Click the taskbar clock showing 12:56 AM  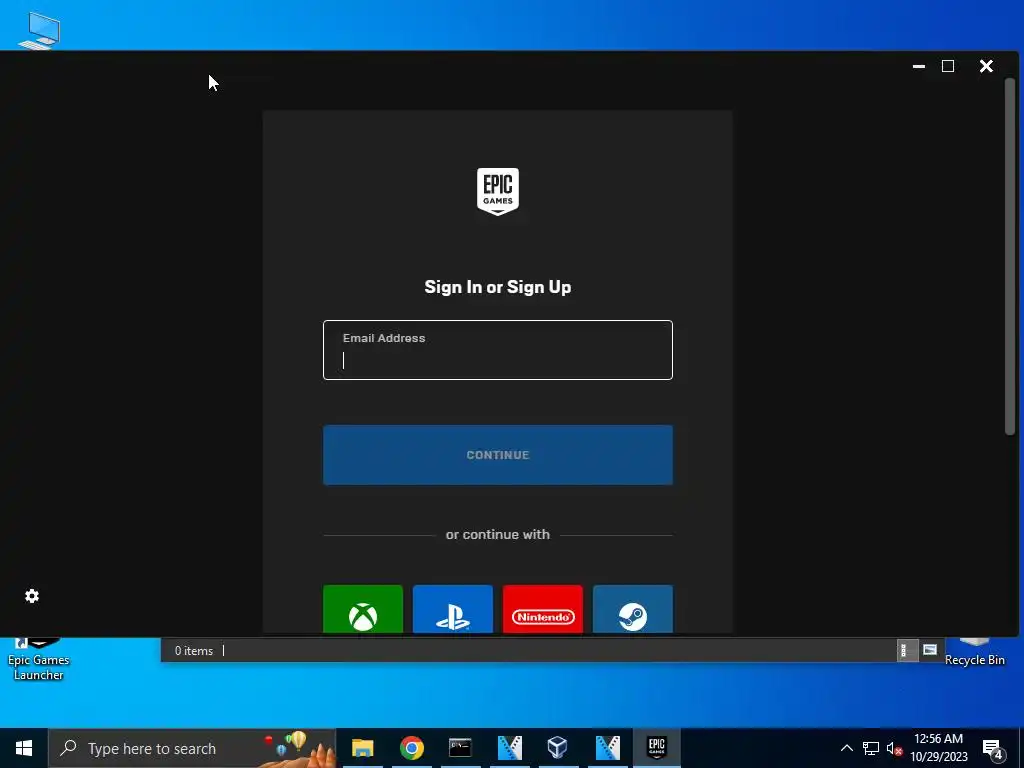click(x=938, y=748)
